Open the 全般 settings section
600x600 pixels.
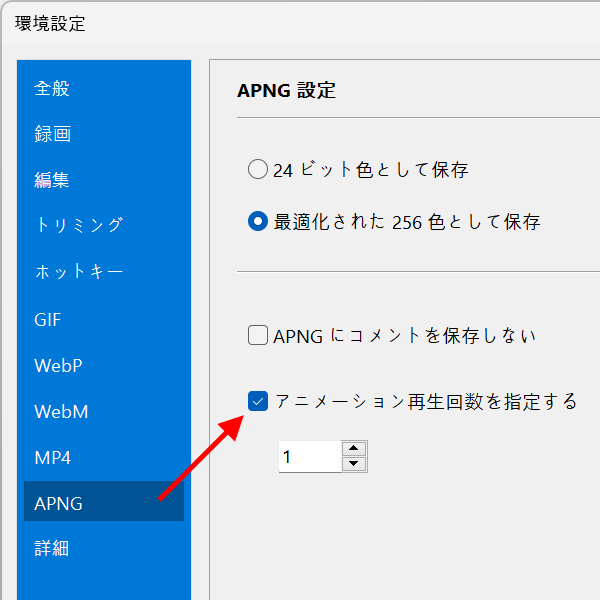(104, 89)
